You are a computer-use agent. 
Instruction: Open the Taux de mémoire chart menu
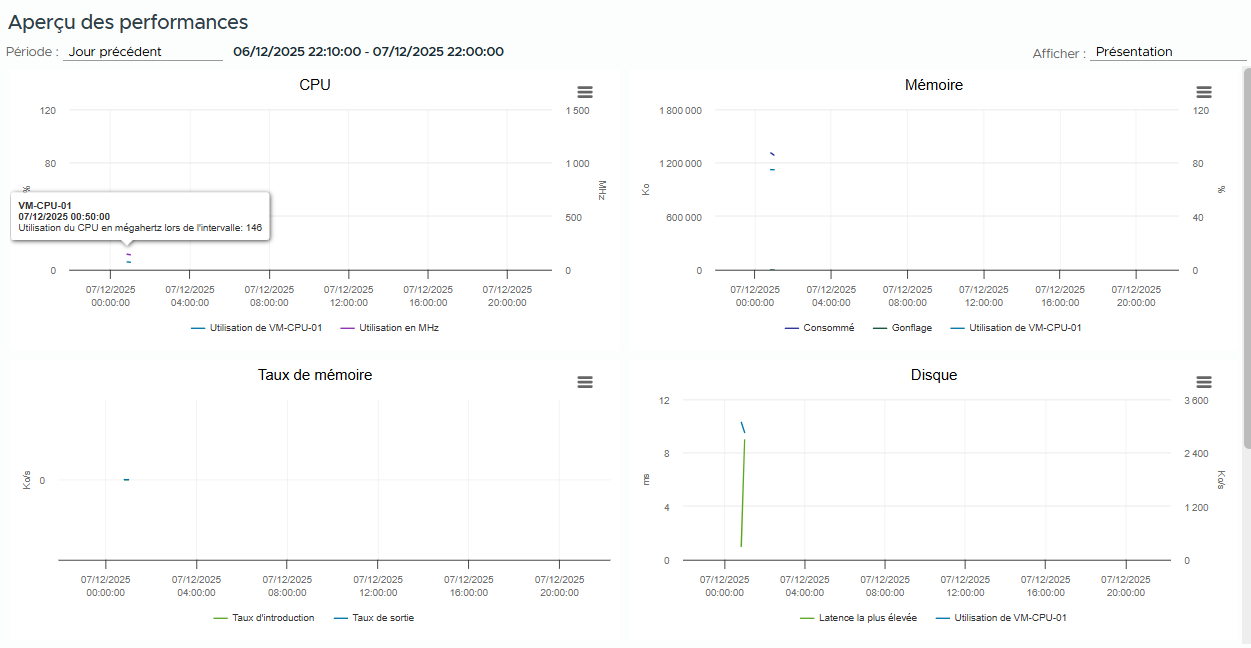tap(585, 382)
